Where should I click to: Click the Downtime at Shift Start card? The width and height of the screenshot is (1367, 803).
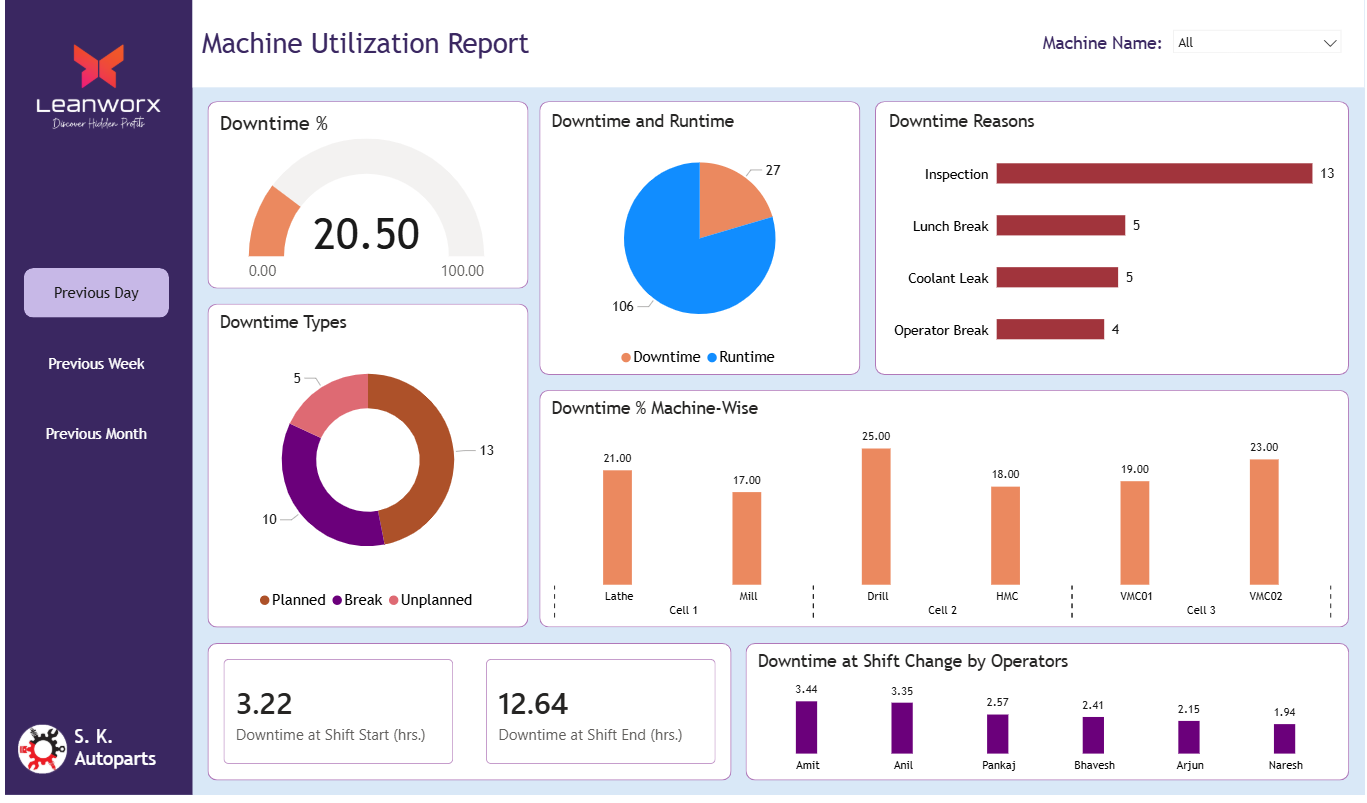tap(338, 711)
